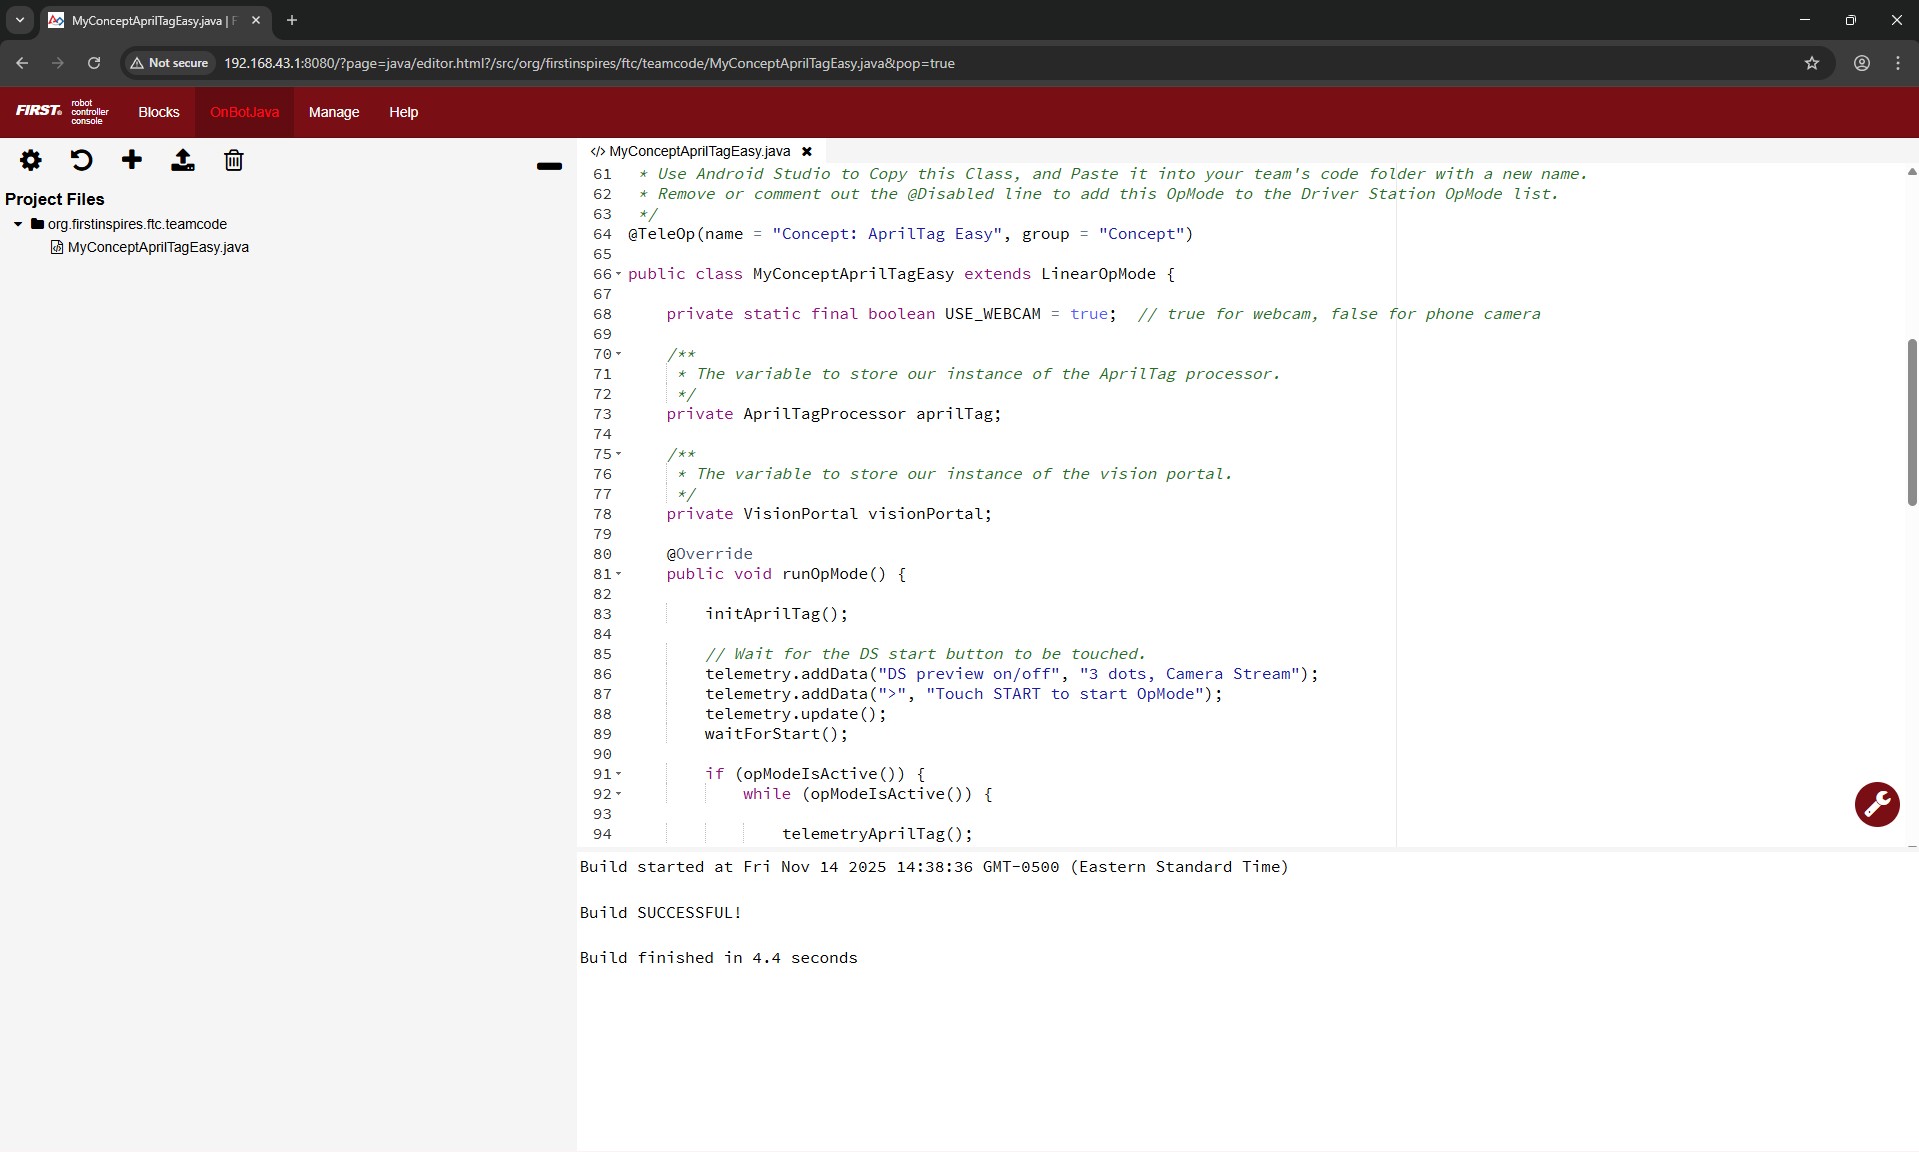The height and width of the screenshot is (1152, 1919).
Task: Fold the comment block at line 70
Action: pyautogui.click(x=618, y=354)
